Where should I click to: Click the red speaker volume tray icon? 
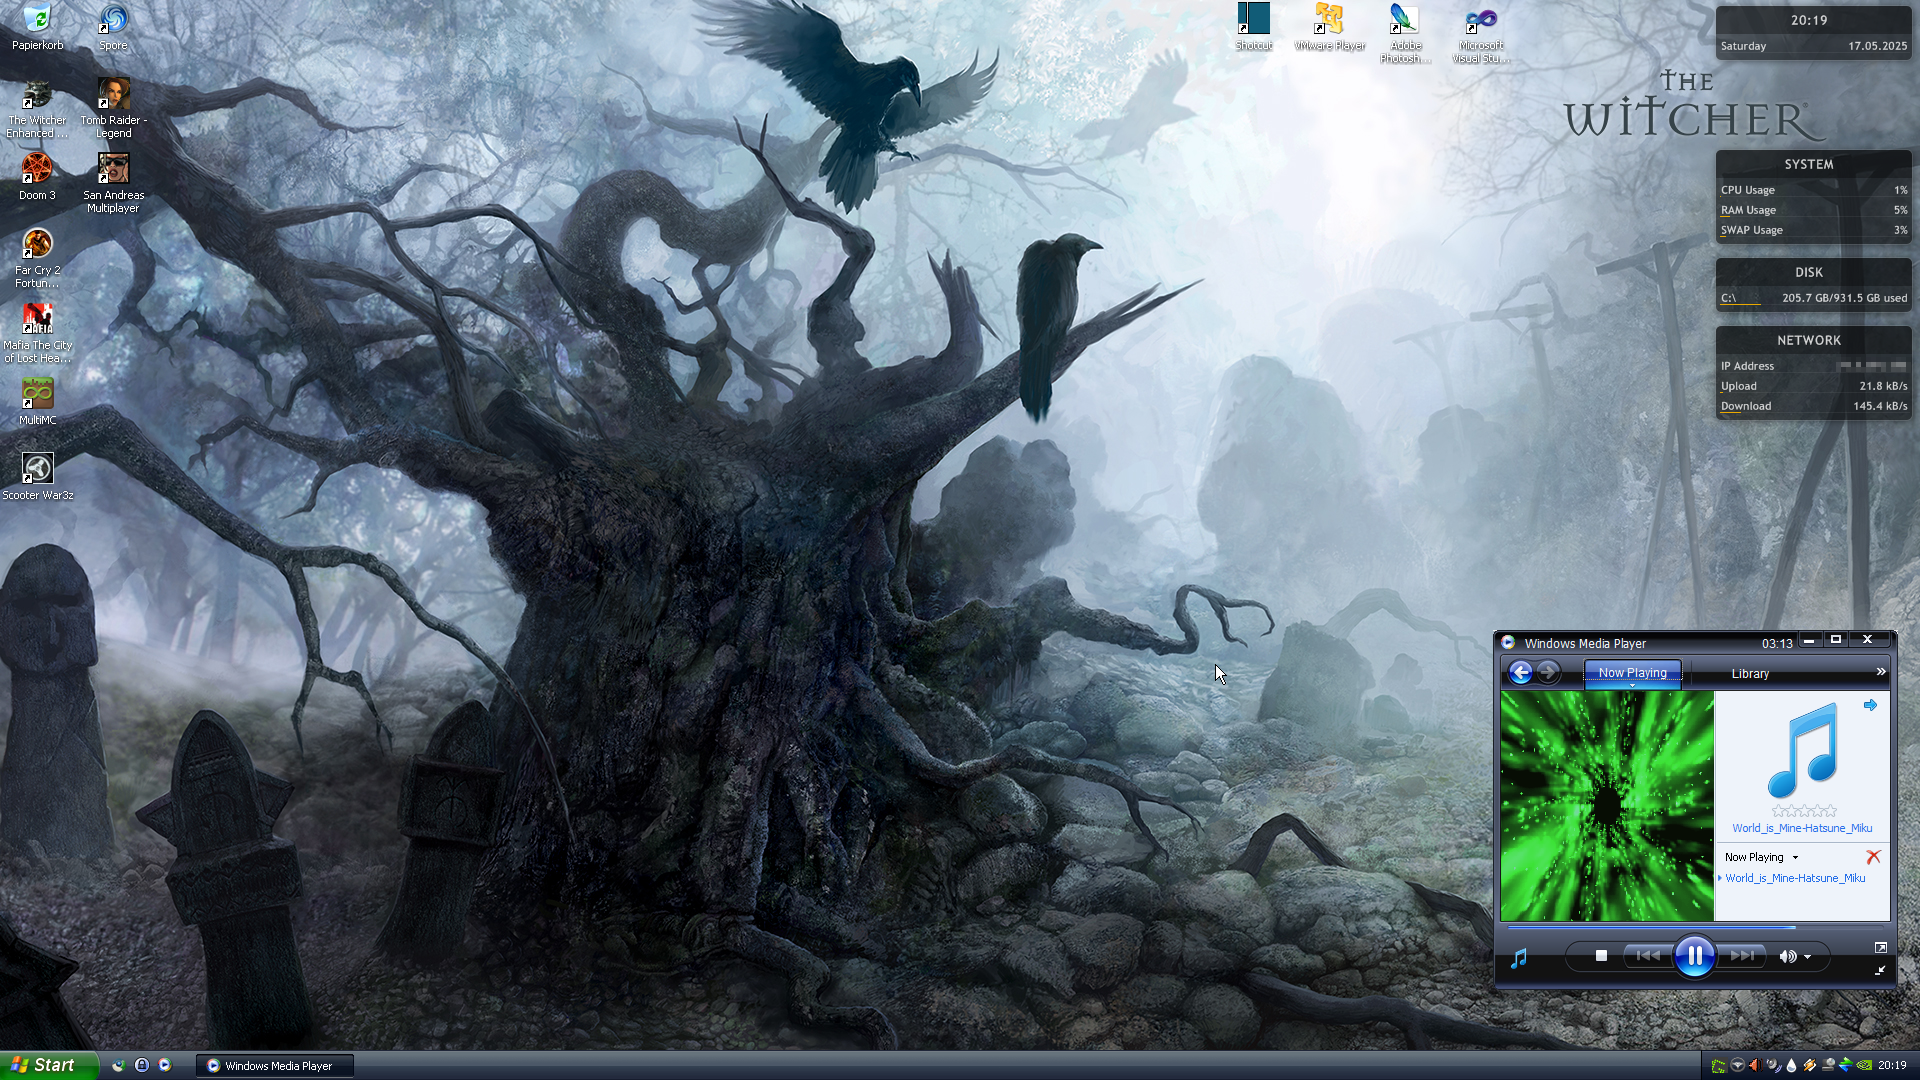pos(1754,1066)
